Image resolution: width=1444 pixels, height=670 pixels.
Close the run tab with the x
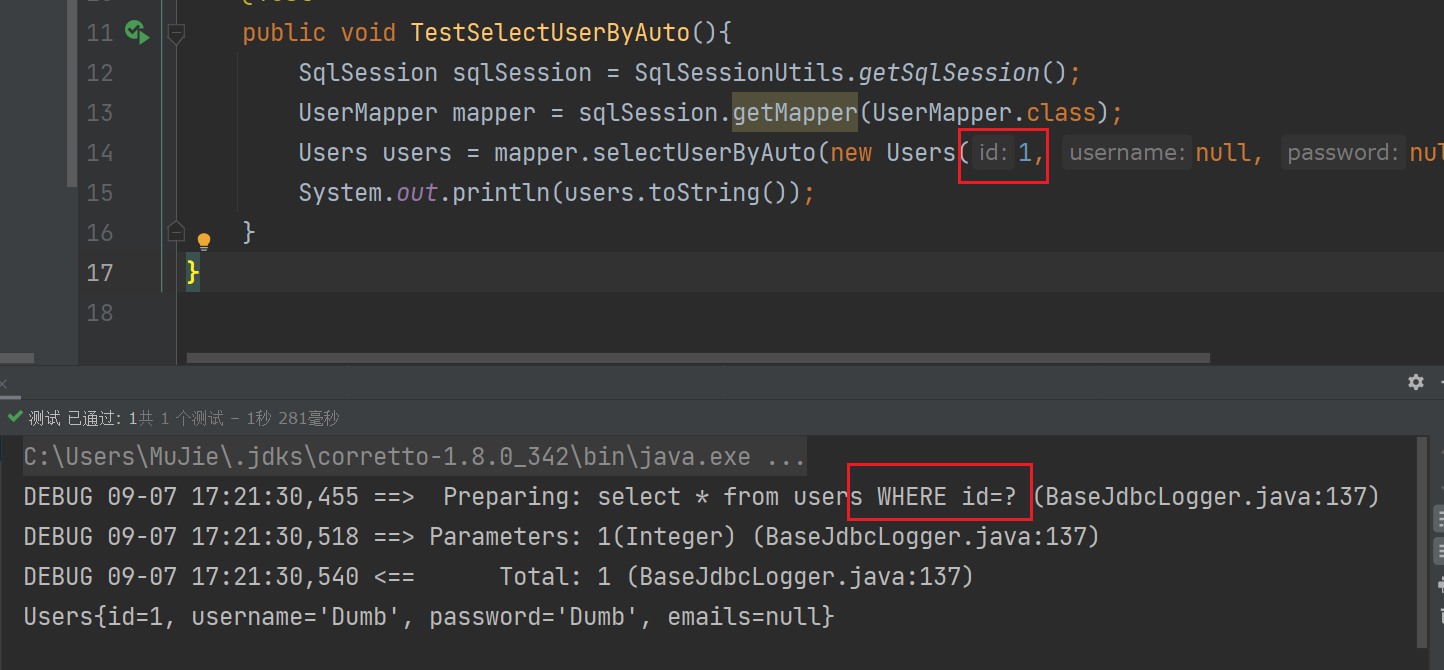[x=3, y=383]
